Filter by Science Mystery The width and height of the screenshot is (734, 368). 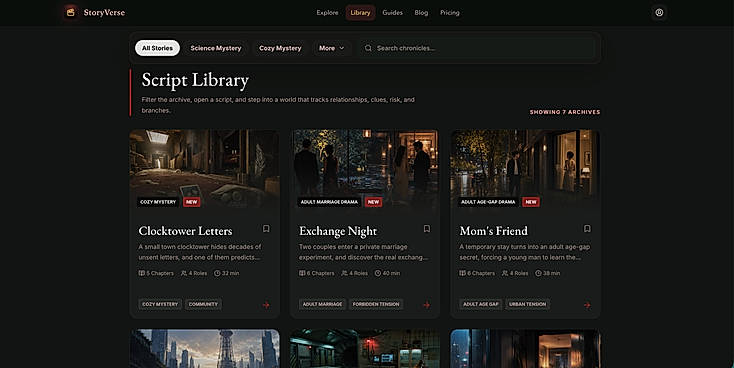point(216,48)
